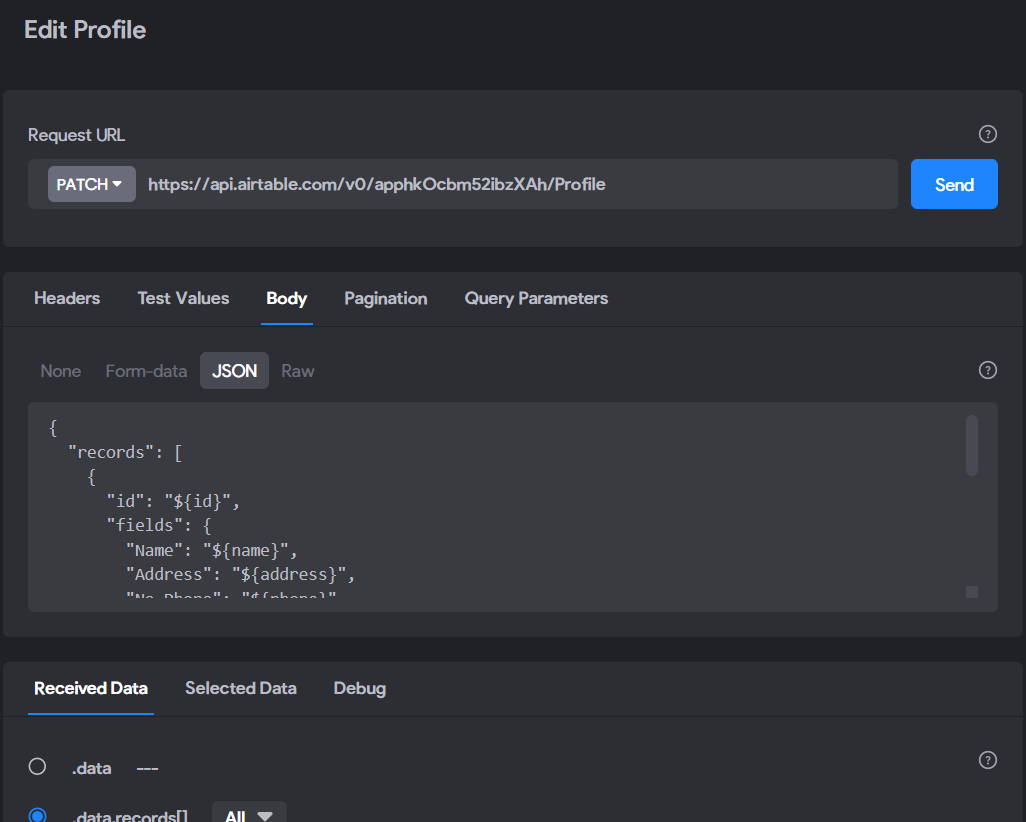Screen dimensions: 1026x822
Task: Choose JSON body type
Action: tap(234, 371)
